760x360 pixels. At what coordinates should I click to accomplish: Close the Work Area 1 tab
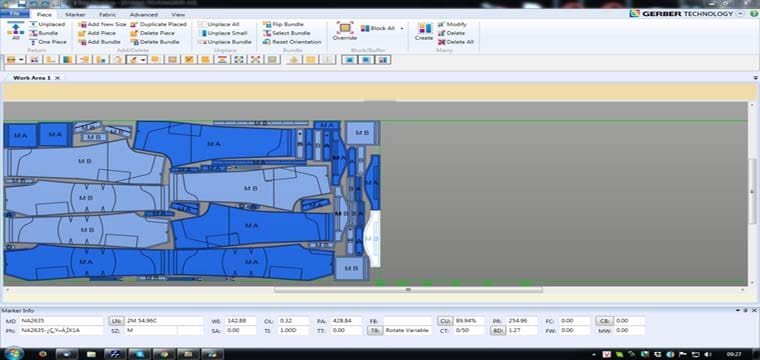57,78
